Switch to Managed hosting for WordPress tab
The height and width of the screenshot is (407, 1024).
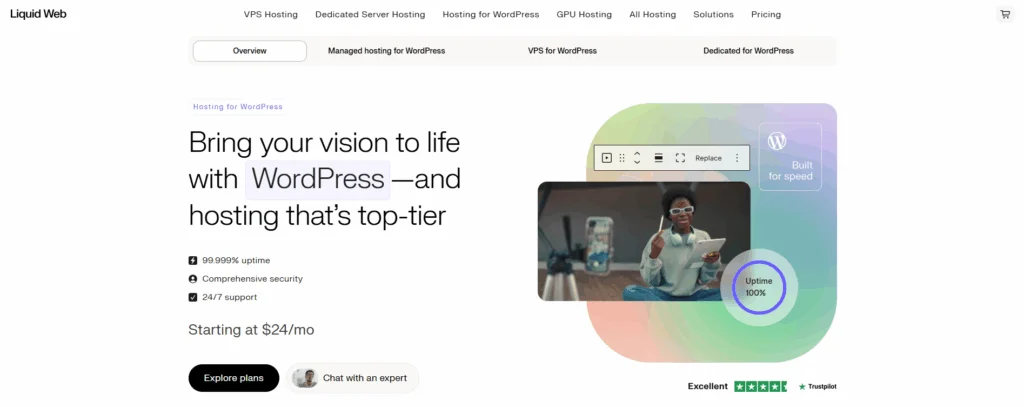[387, 51]
